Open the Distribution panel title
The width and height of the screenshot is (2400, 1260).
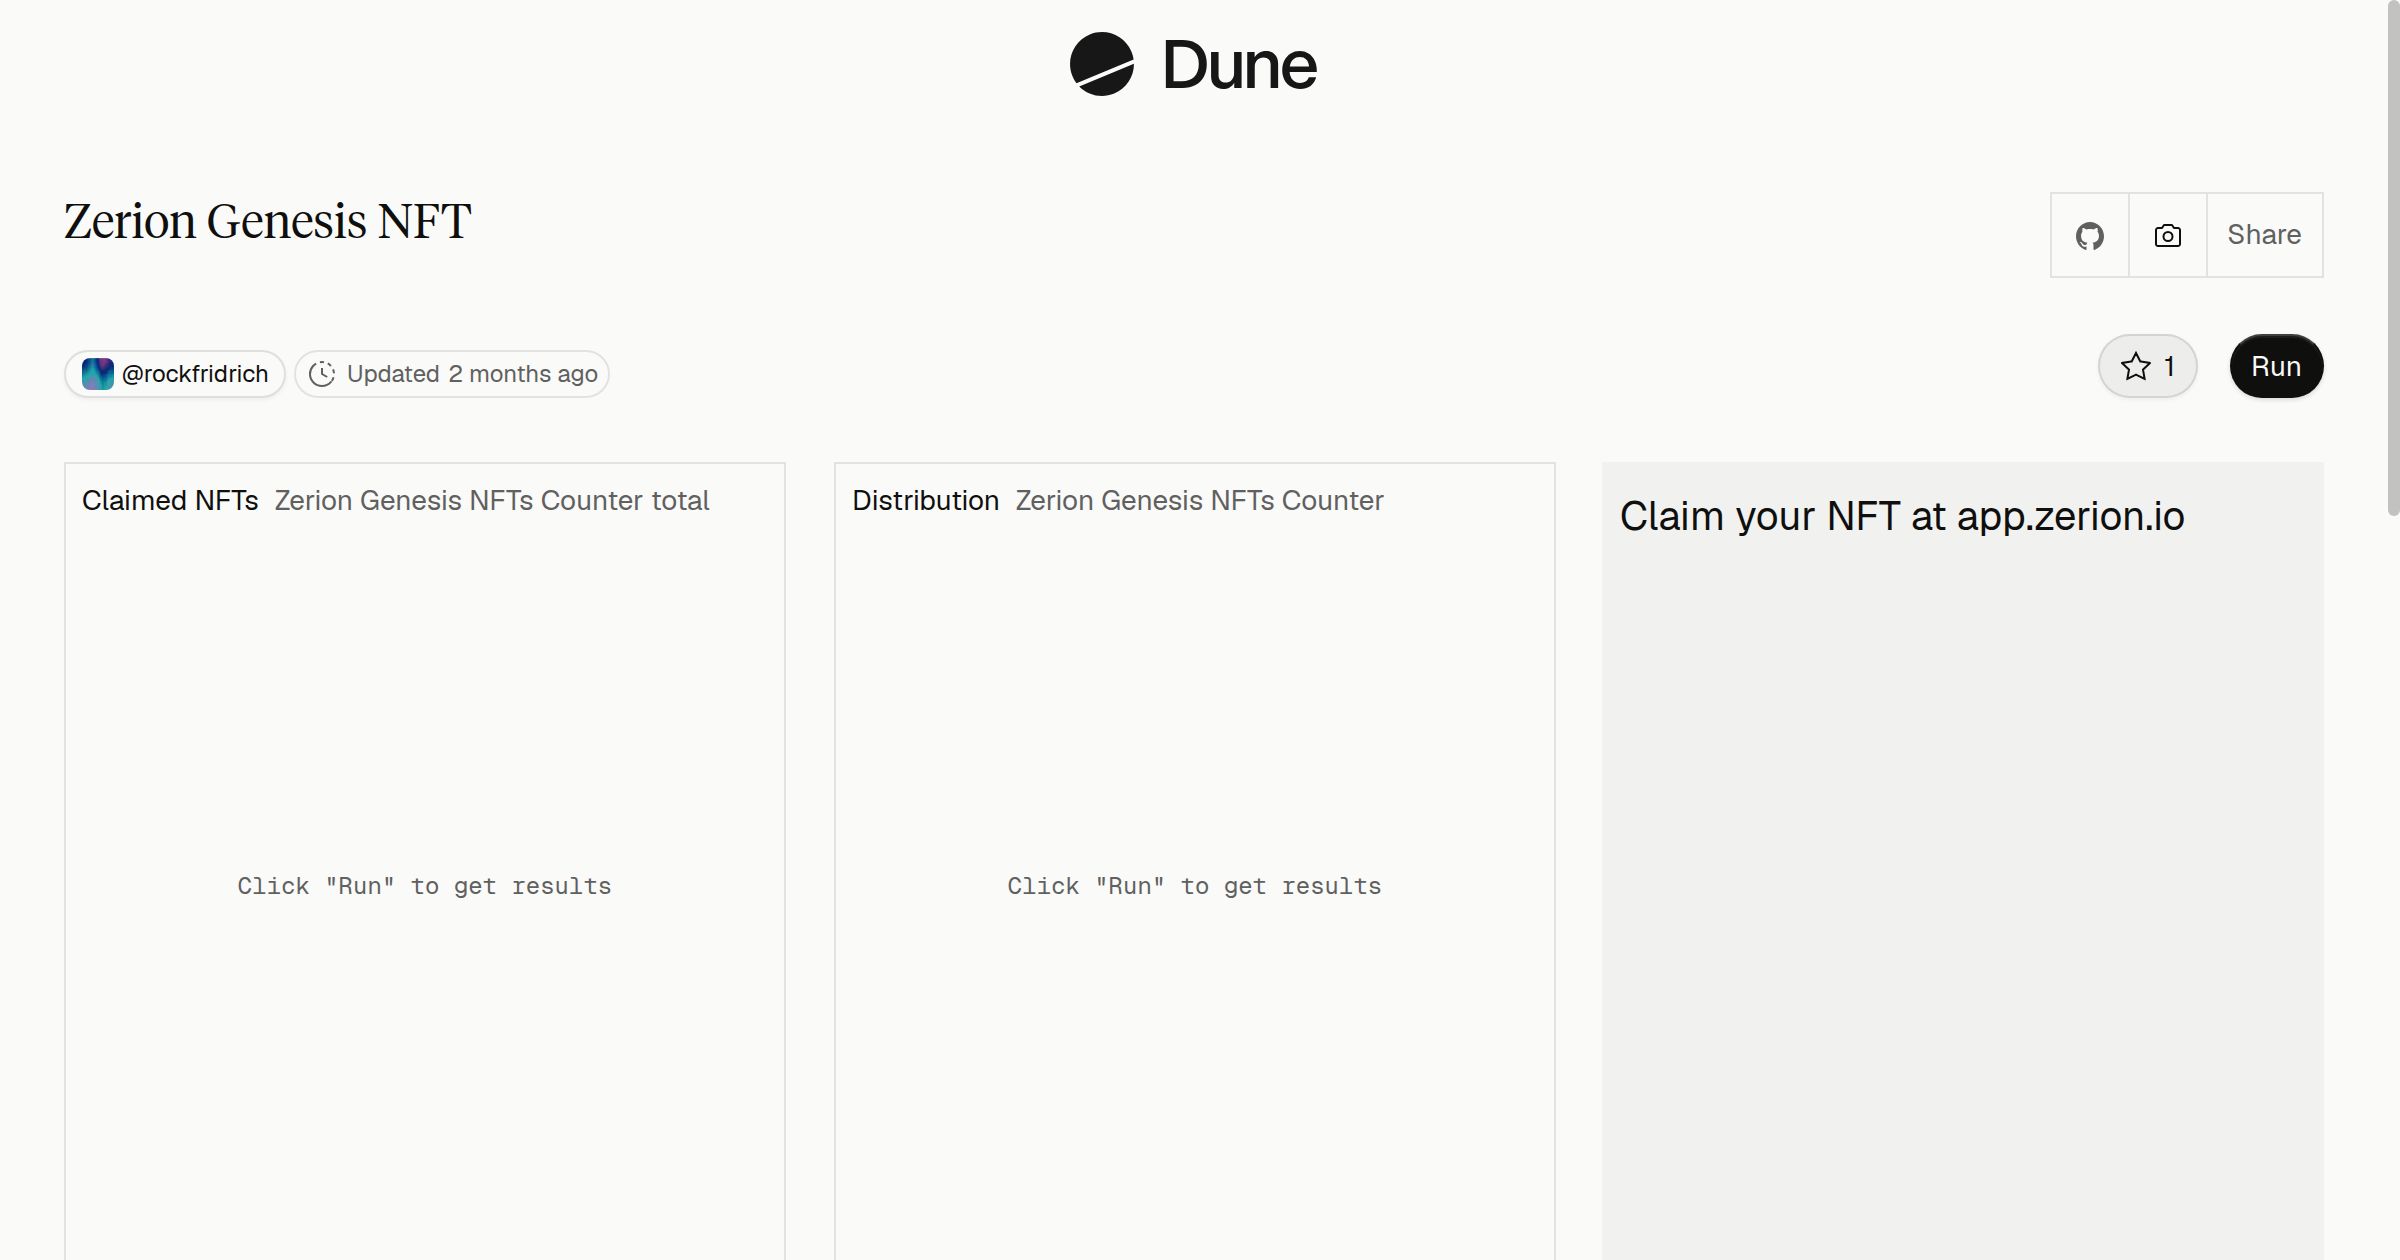[x=925, y=500]
